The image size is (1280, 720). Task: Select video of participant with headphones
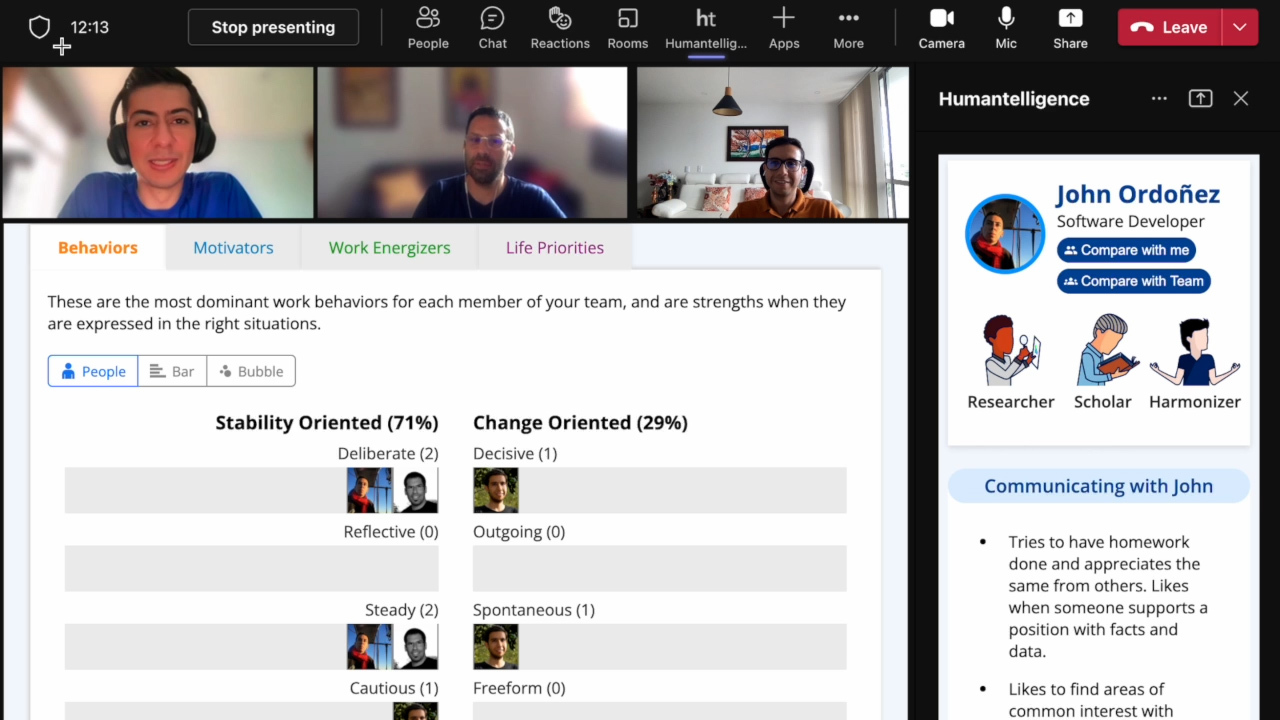click(x=158, y=143)
